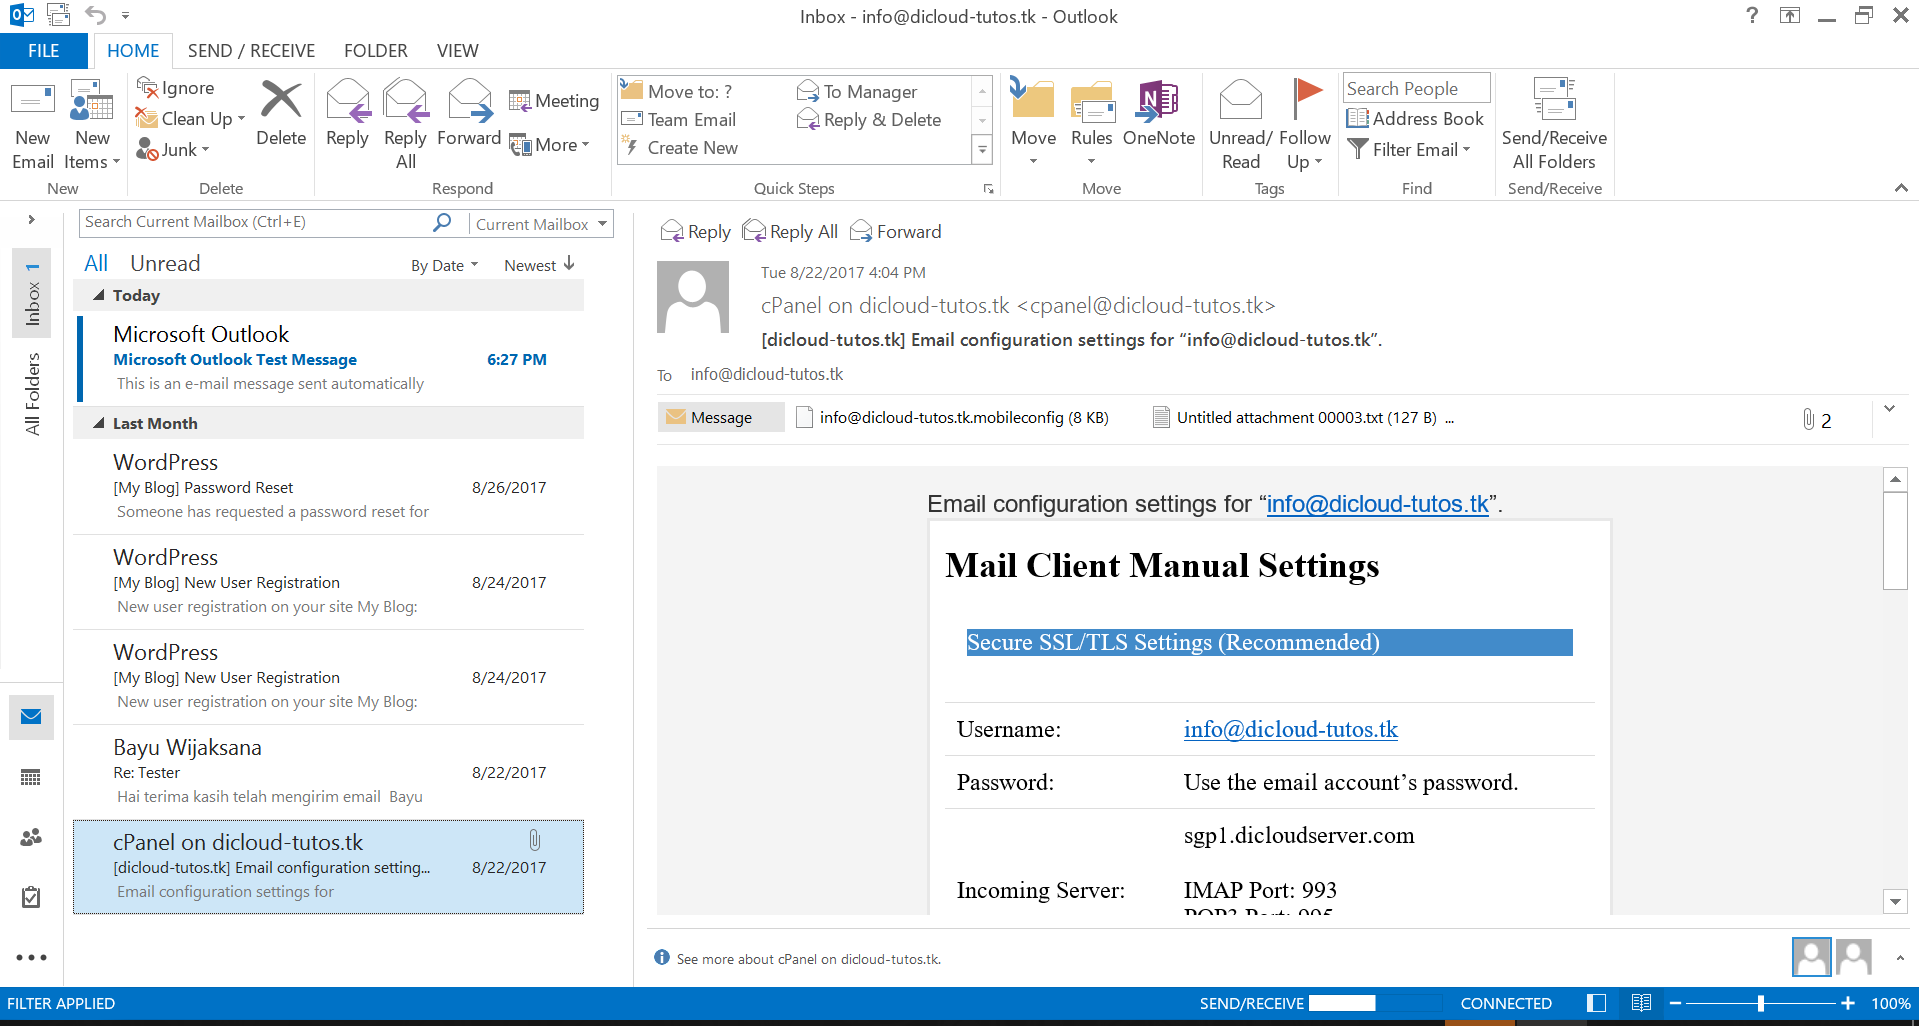This screenshot has width=1919, height=1026.
Task: Open the New Items menu
Action: click(92, 124)
